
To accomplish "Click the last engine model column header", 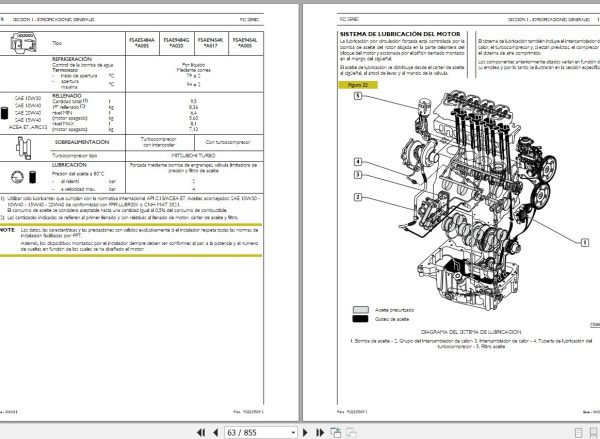I will (x=245, y=43).
